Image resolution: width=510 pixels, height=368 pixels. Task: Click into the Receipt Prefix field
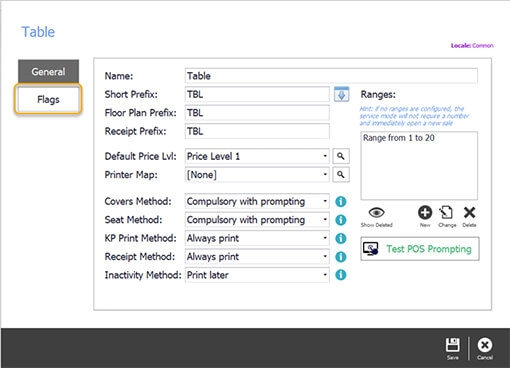[x=257, y=131]
